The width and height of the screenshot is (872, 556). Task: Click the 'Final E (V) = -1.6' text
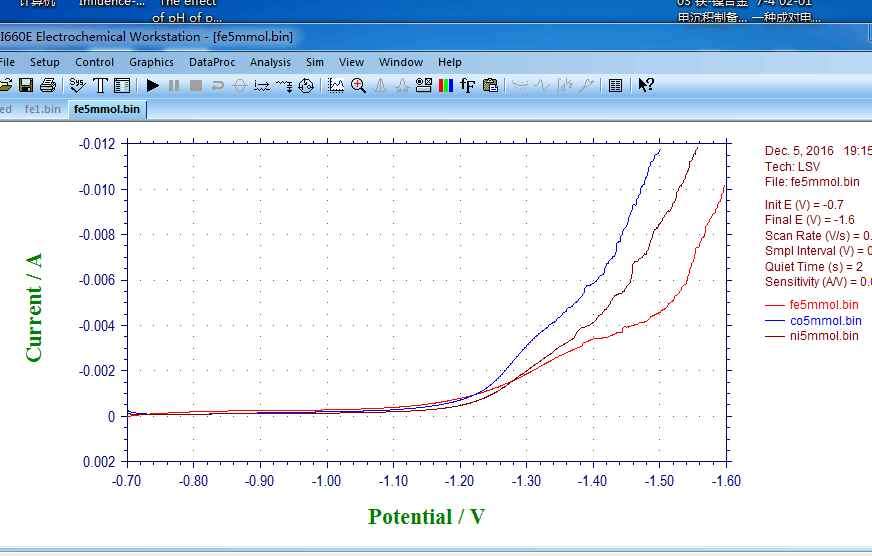810,220
